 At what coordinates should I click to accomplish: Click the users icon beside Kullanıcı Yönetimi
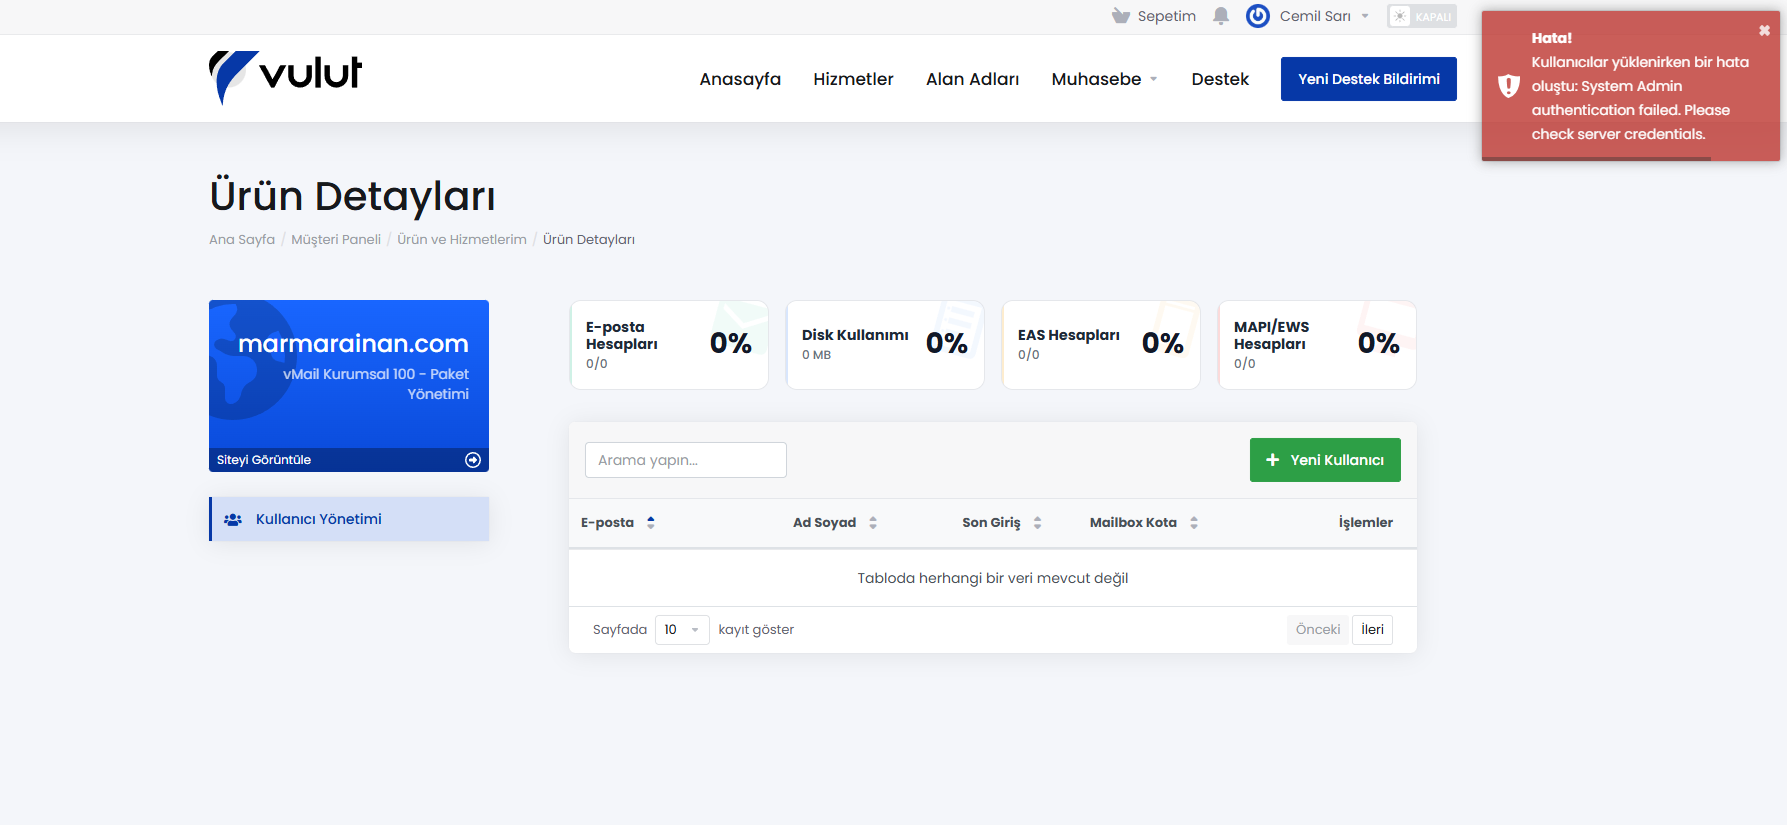pos(233,520)
